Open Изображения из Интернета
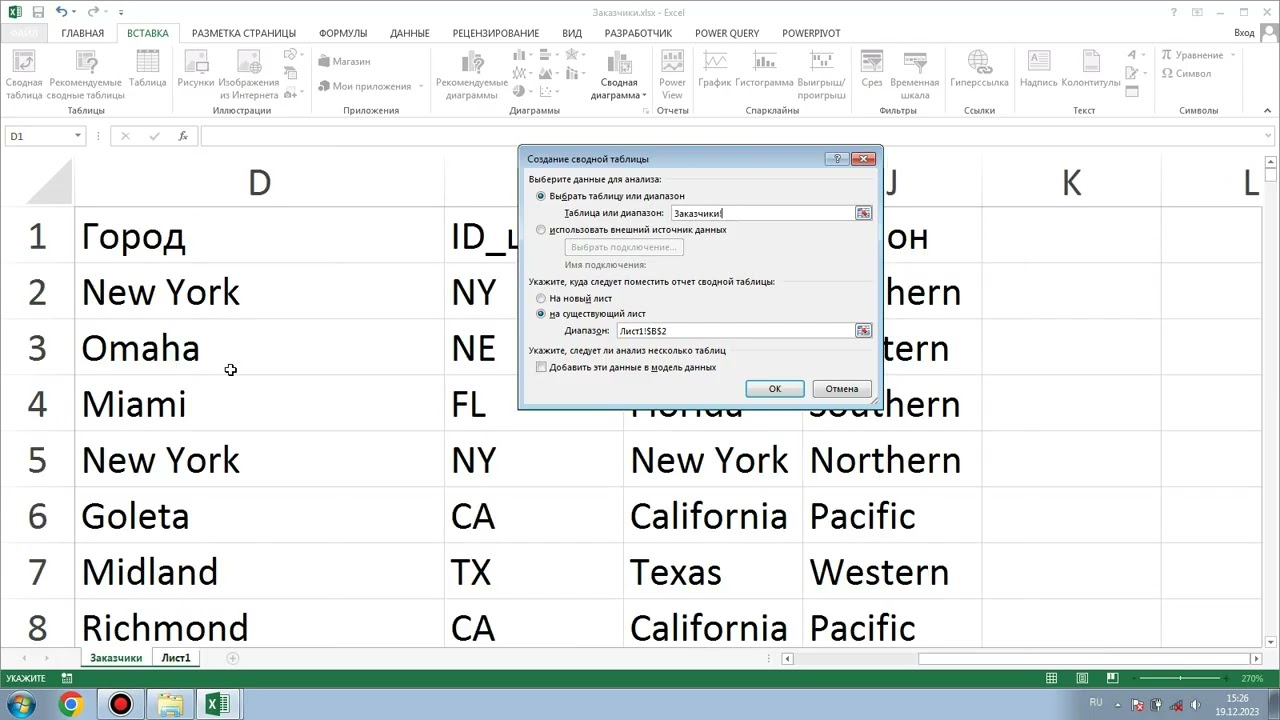1280x720 pixels. pyautogui.click(x=248, y=74)
